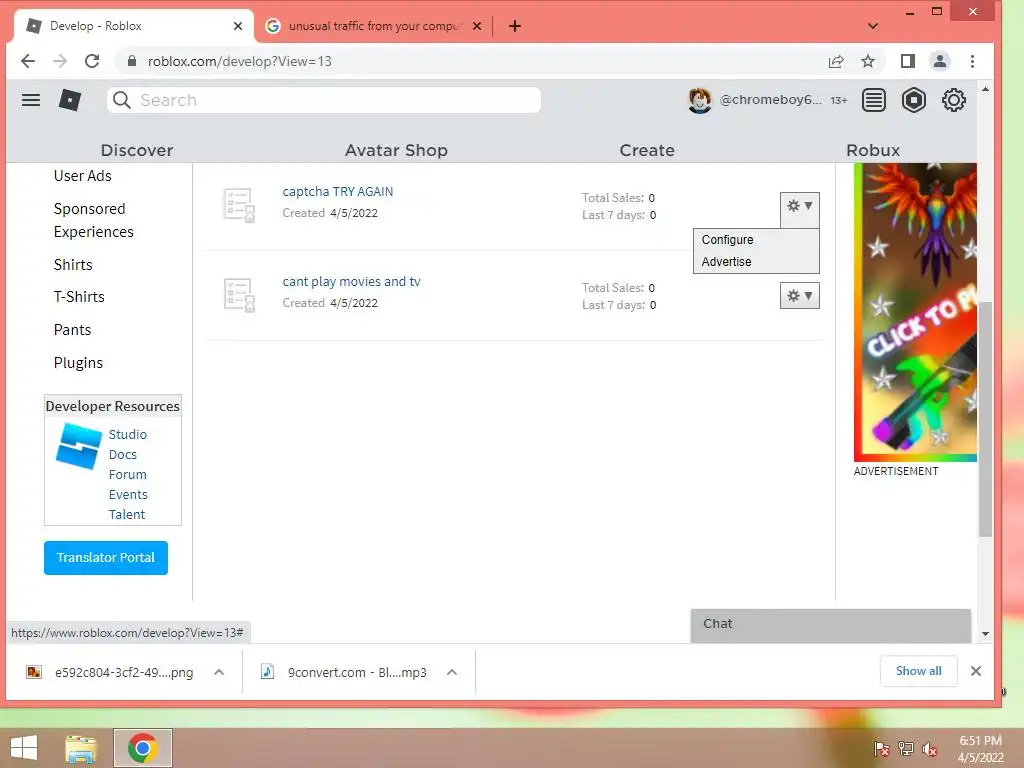Close the downloads bar
Image resolution: width=1024 pixels, height=768 pixels.
[x=976, y=671]
